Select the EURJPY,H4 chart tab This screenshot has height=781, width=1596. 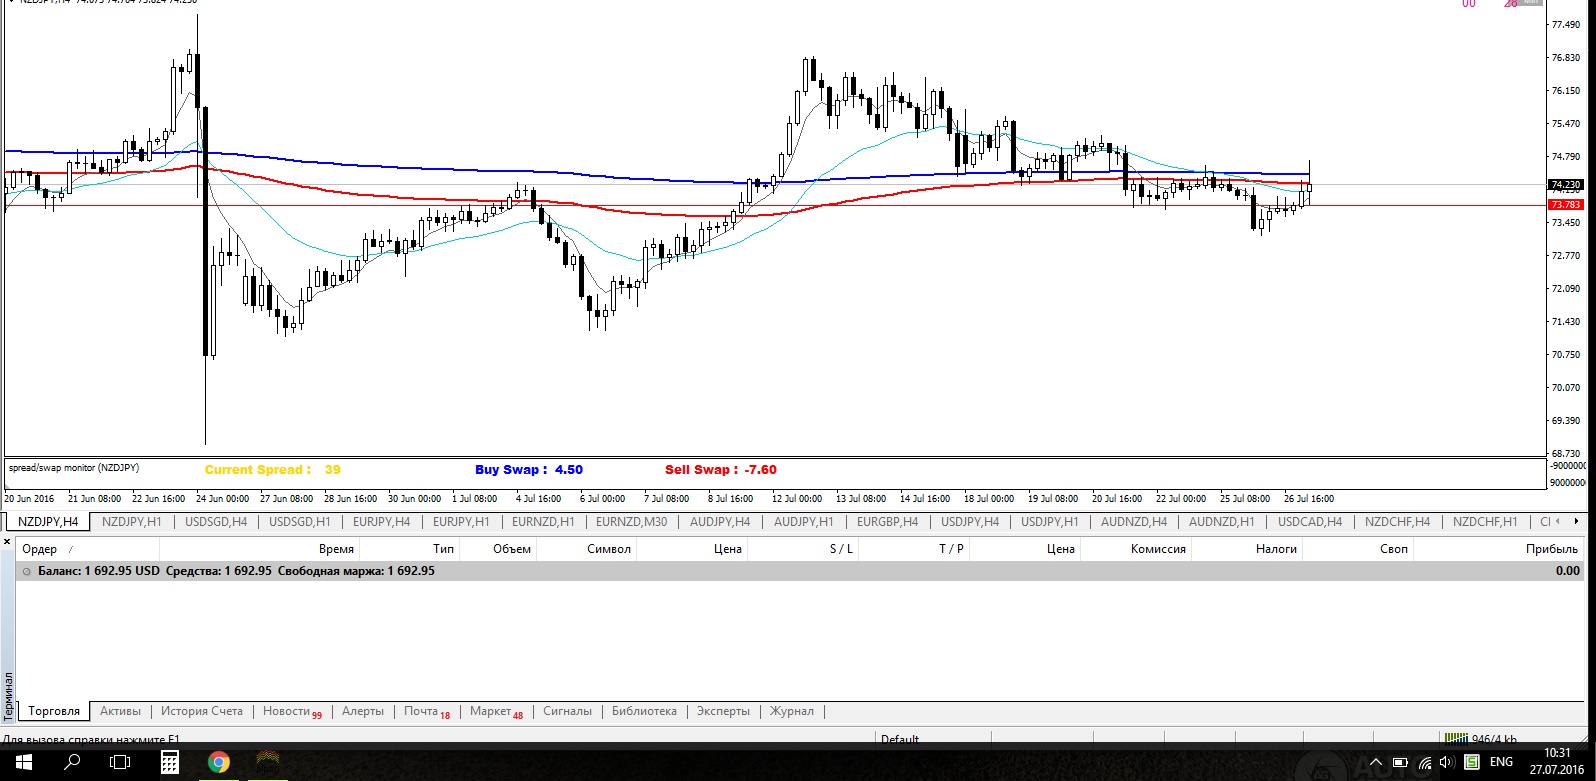click(381, 522)
